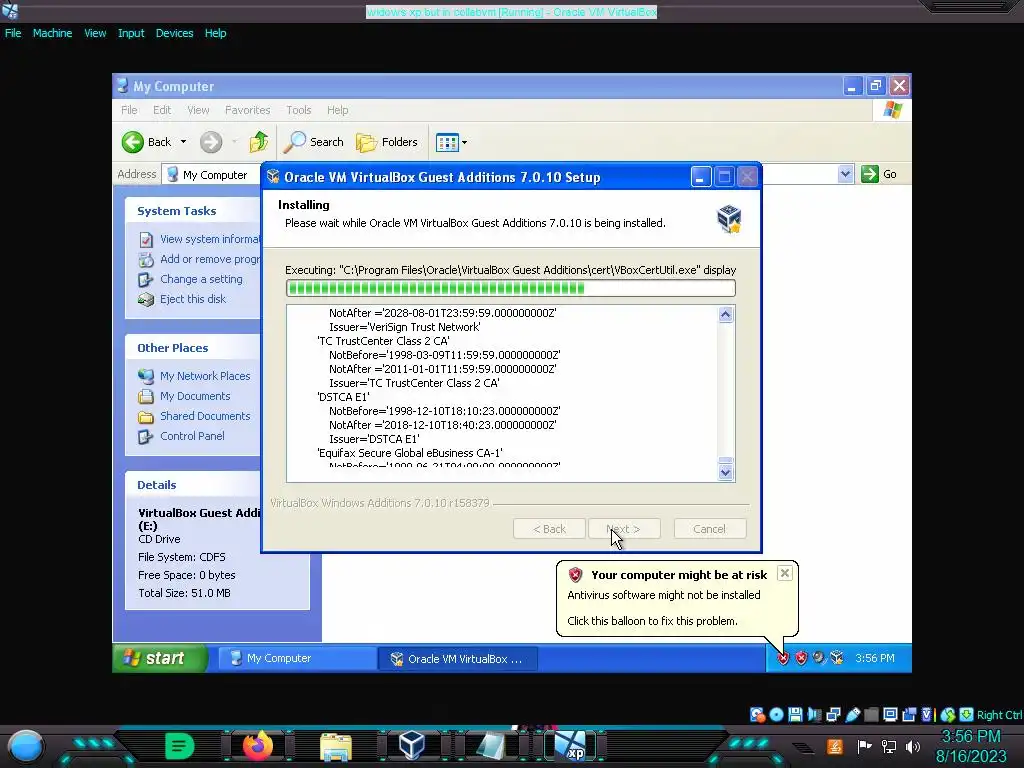Open the Back history dropdown arrow
Viewport: 1024px width, 768px height.
184,142
